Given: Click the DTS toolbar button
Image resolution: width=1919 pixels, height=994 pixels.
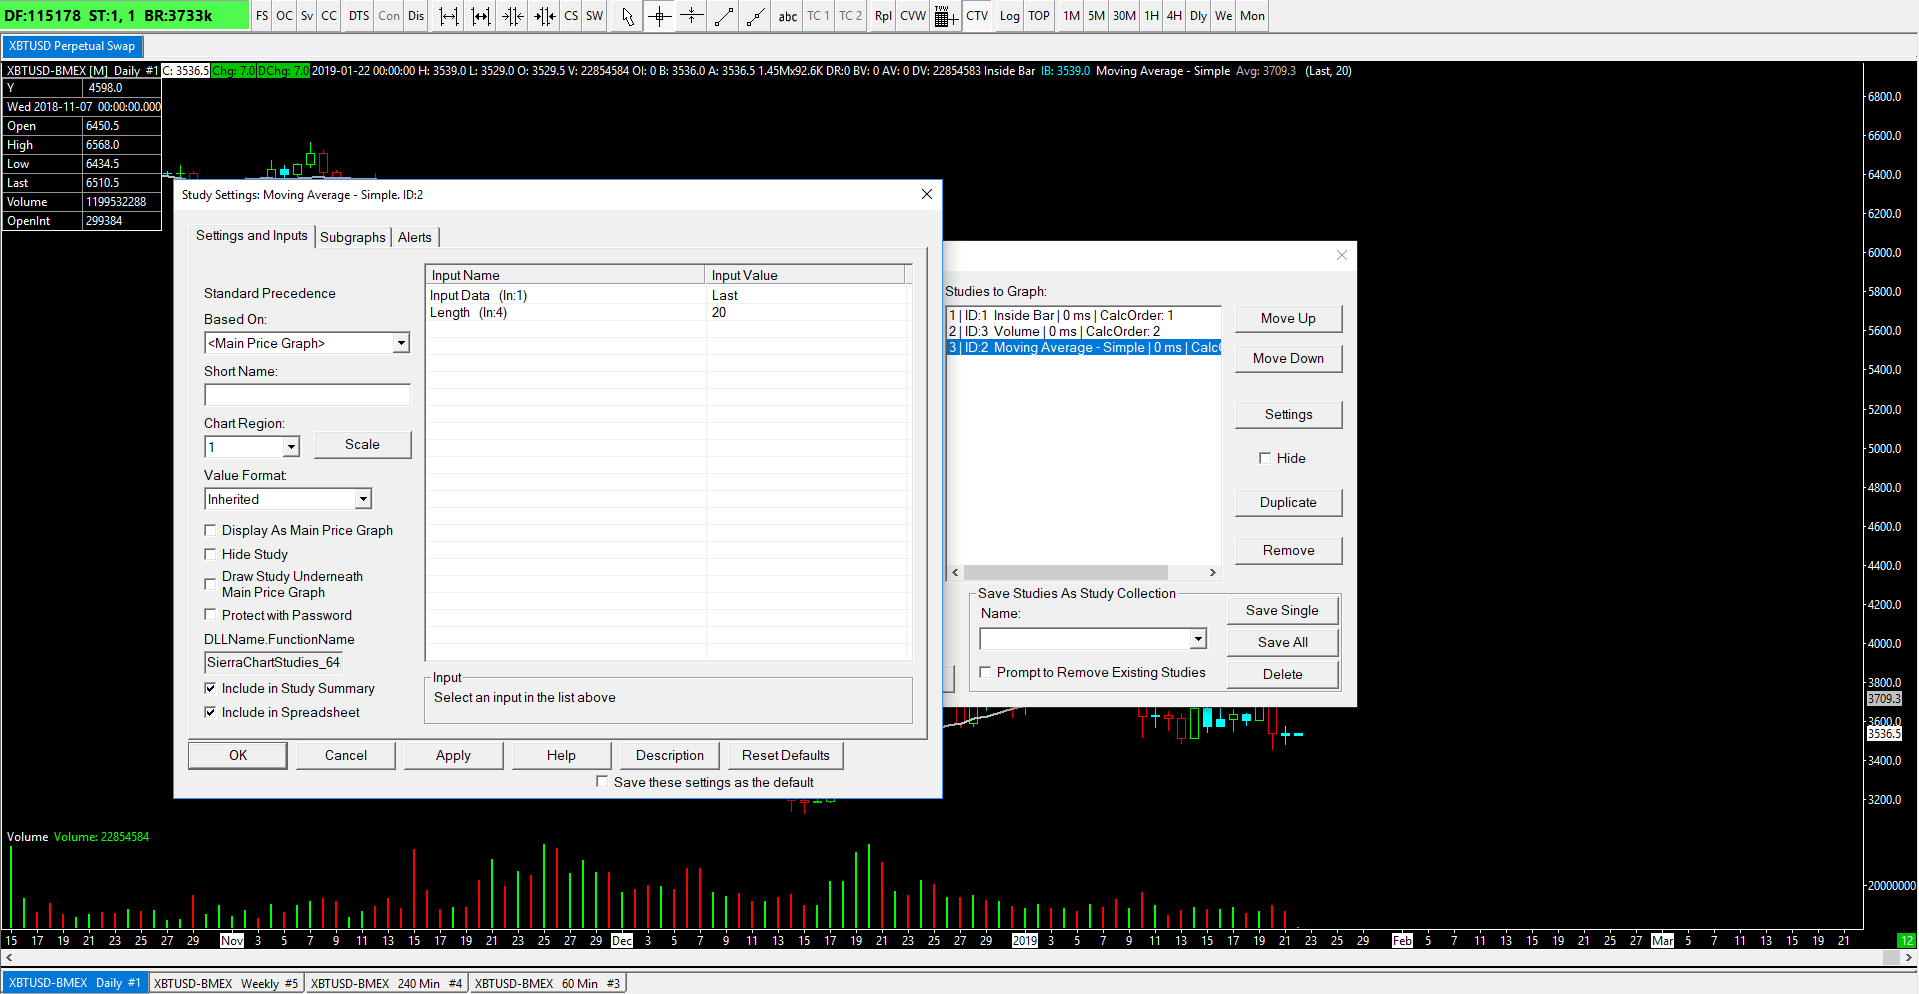Looking at the screenshot, I should [359, 16].
